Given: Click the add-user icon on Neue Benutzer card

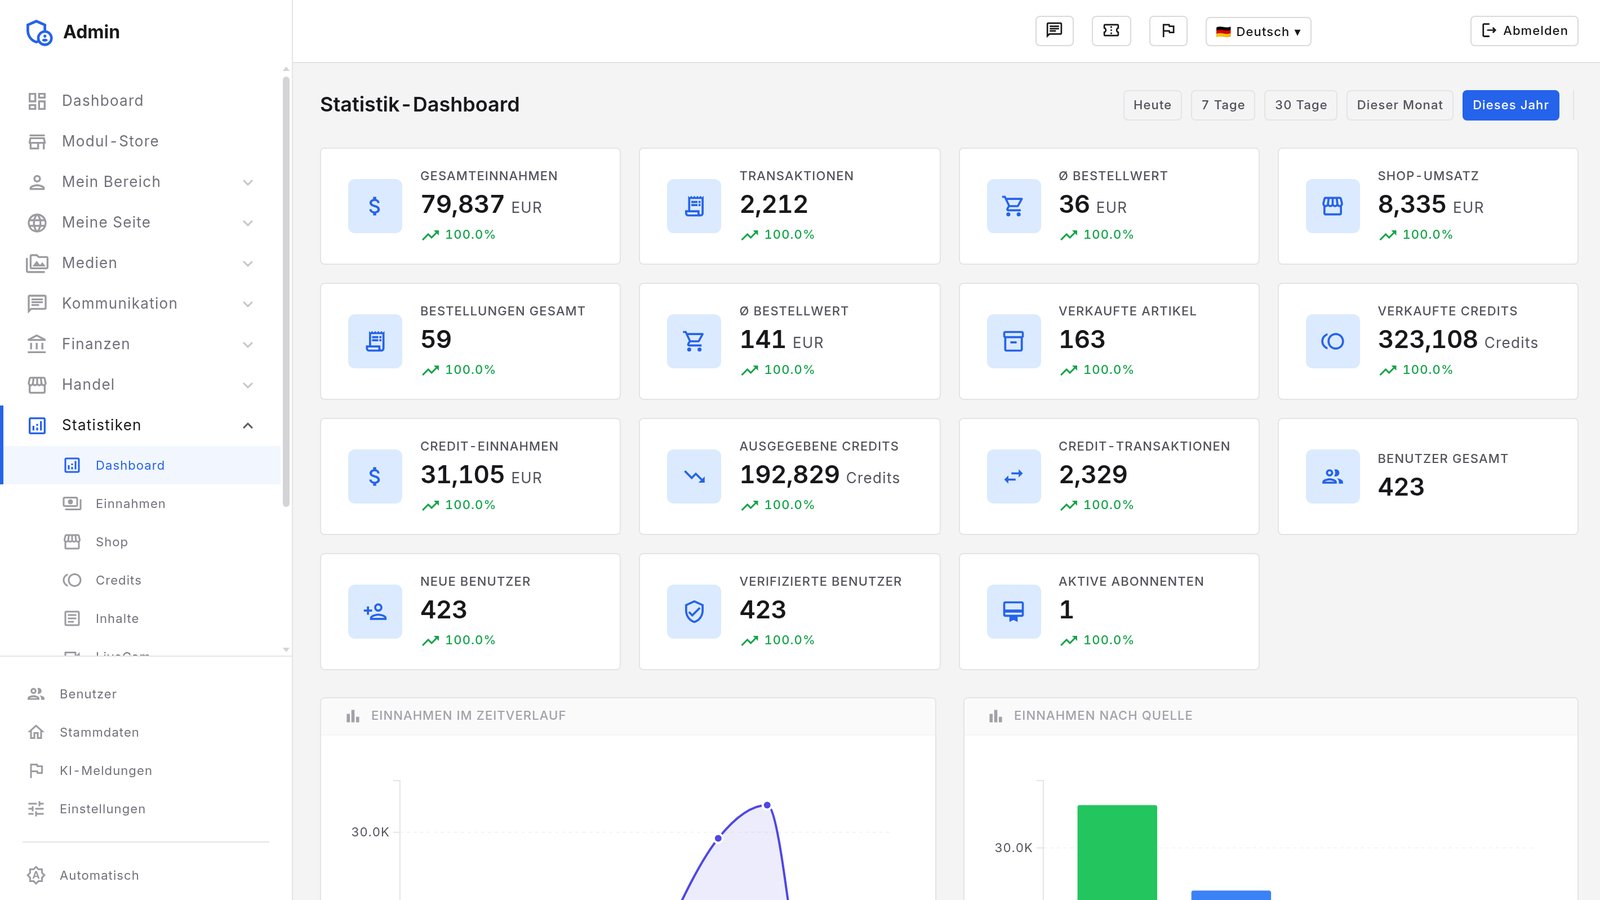Looking at the screenshot, I should (x=375, y=611).
